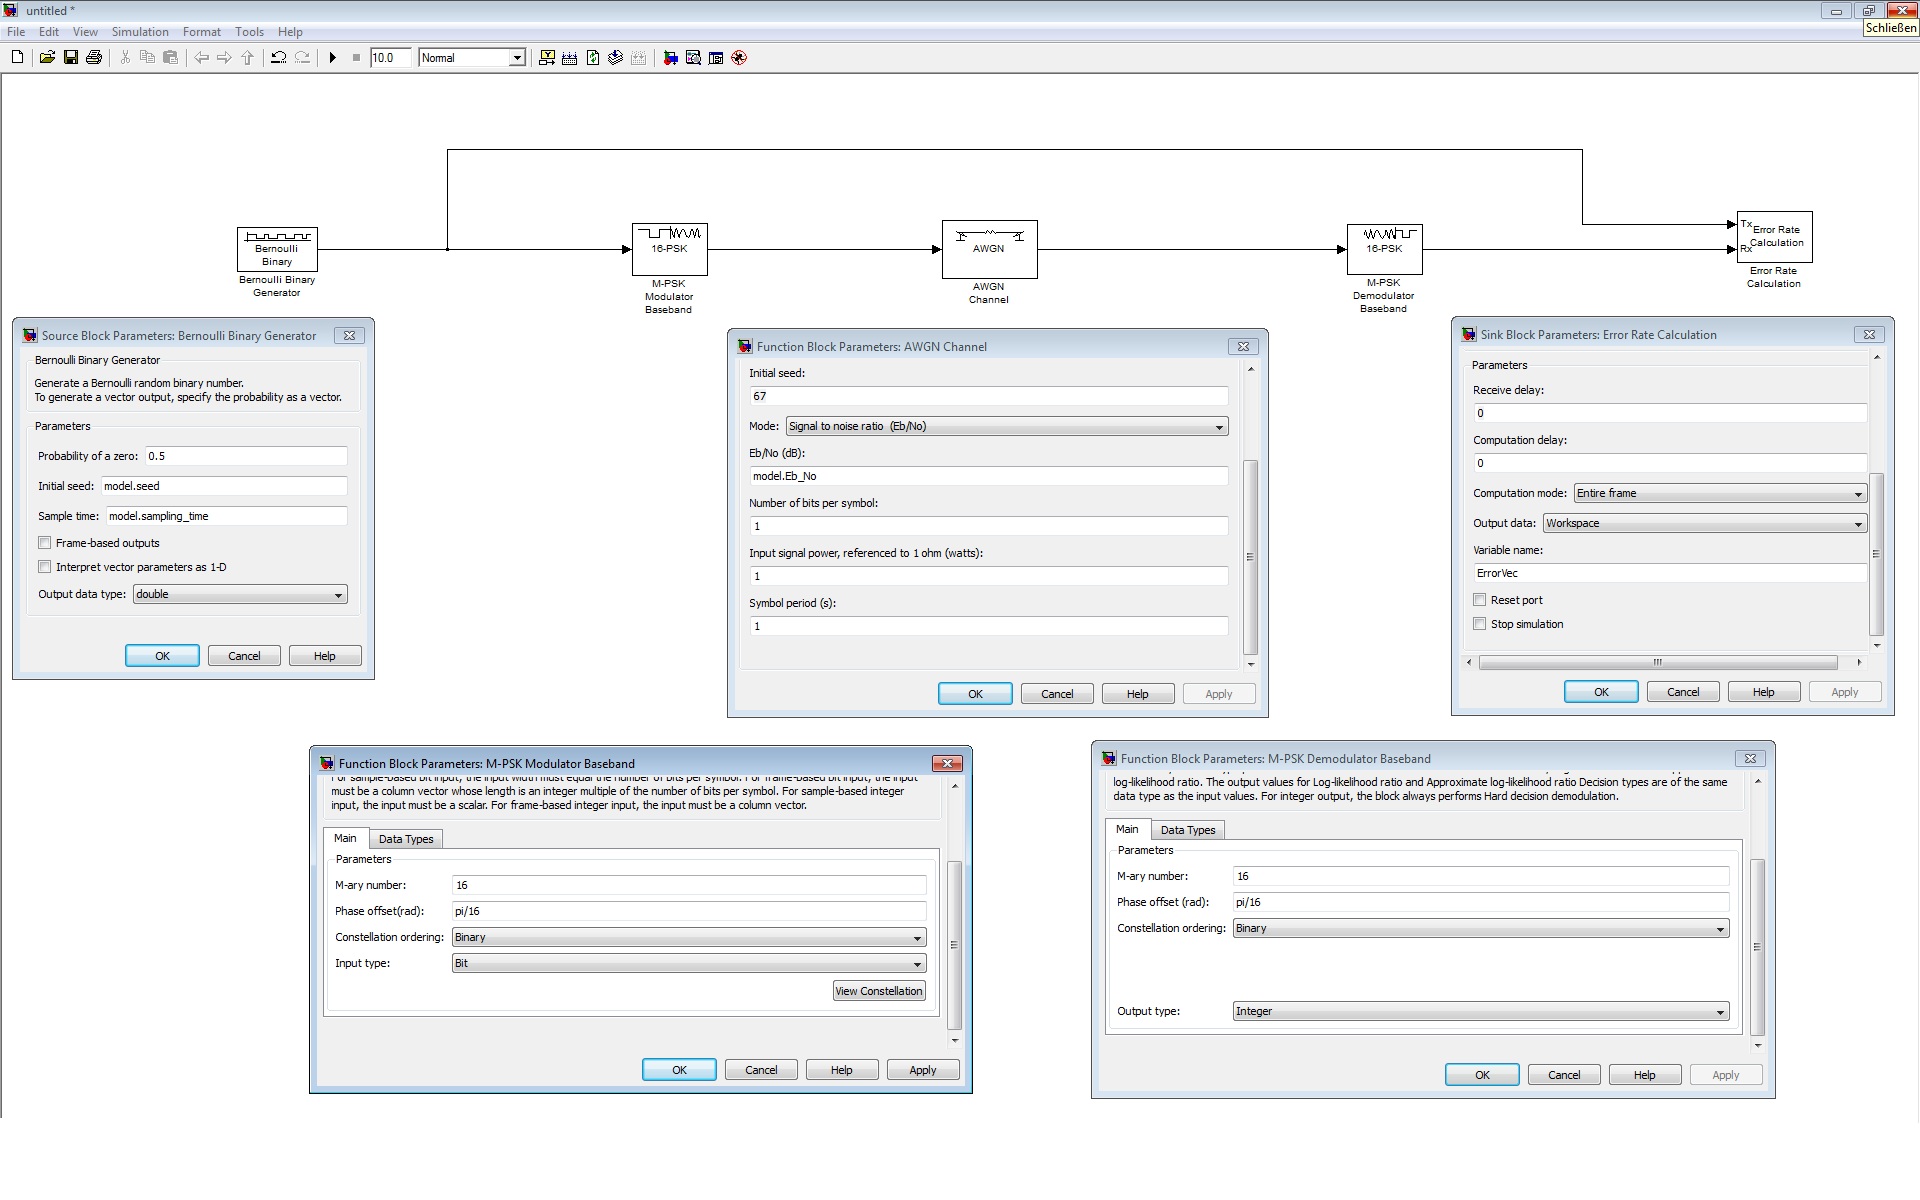Open the Simulation menu
1920x1200 pixels.
139,32
